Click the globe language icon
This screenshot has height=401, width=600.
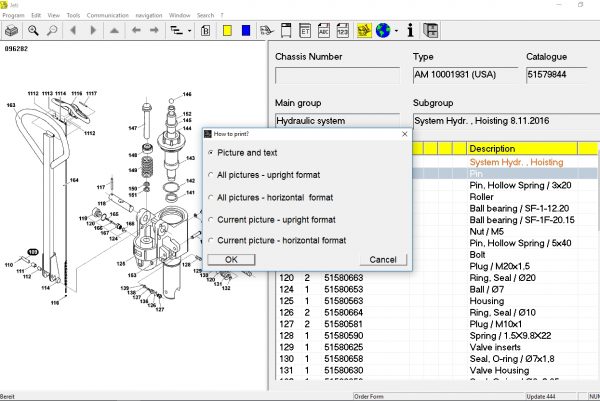pos(383,30)
